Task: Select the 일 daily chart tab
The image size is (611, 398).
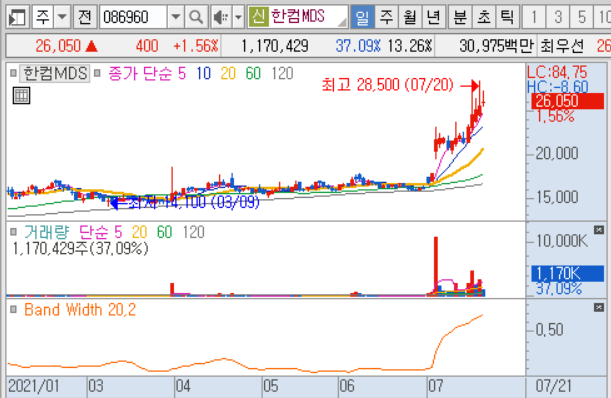Action: (x=362, y=17)
